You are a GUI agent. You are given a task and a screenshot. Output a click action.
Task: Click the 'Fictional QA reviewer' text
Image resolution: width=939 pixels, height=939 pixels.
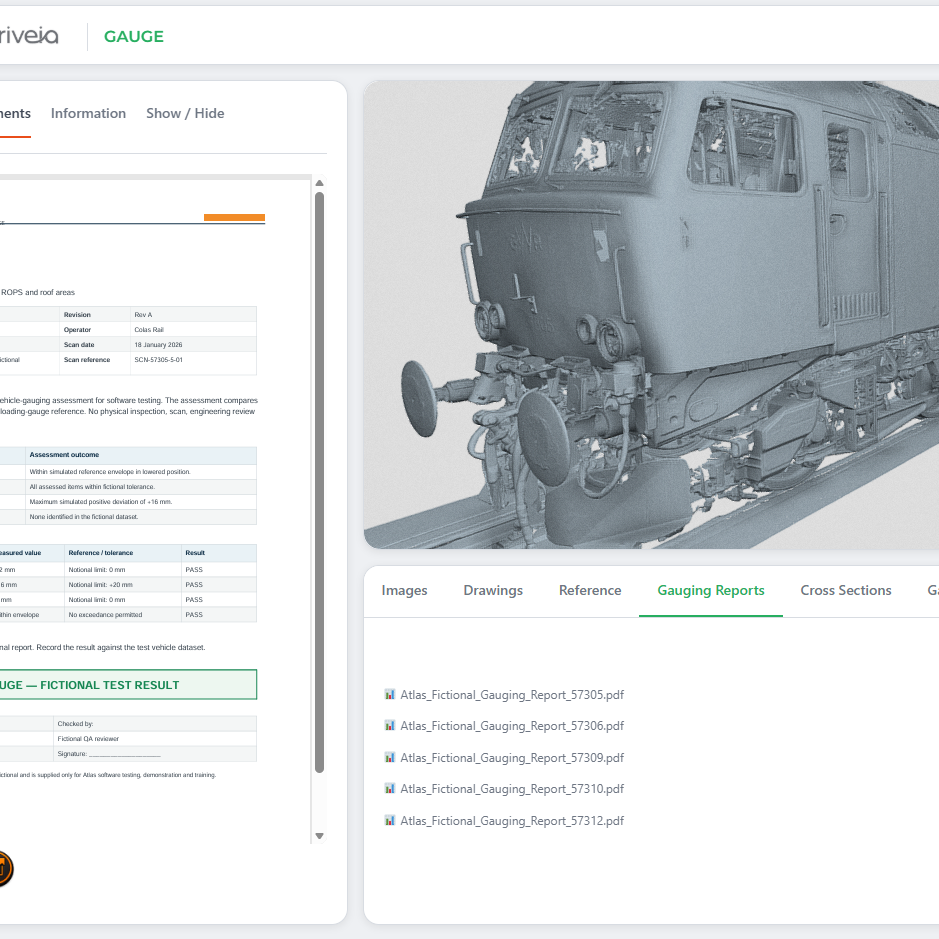88,738
